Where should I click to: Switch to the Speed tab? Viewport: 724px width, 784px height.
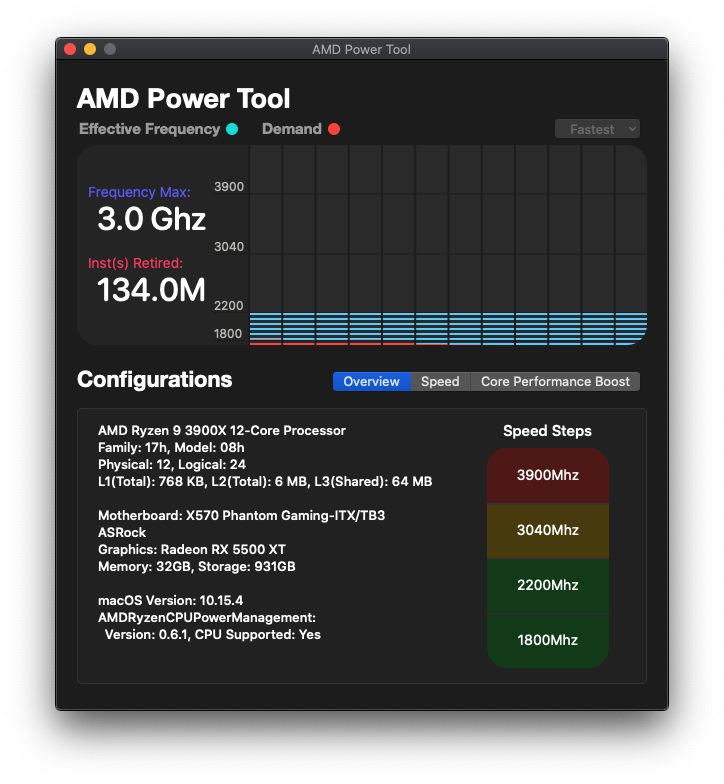440,381
